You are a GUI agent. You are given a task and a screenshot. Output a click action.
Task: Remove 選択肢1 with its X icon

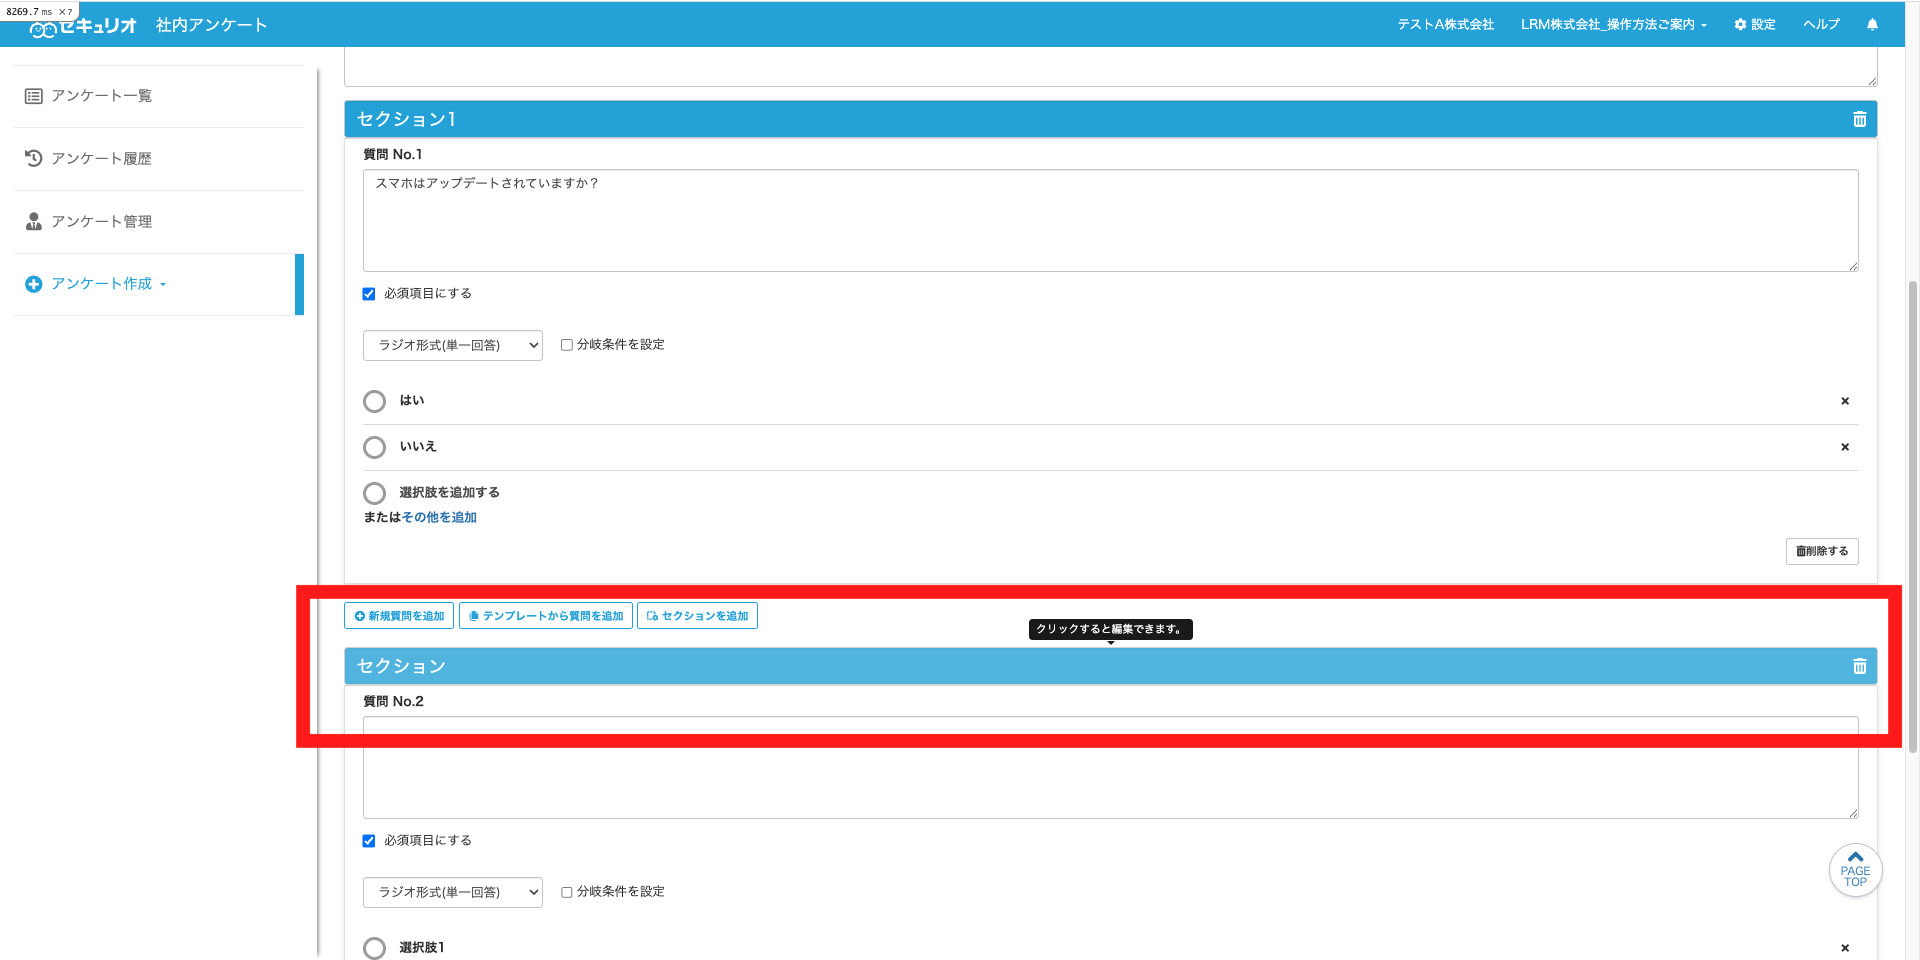(x=1845, y=948)
